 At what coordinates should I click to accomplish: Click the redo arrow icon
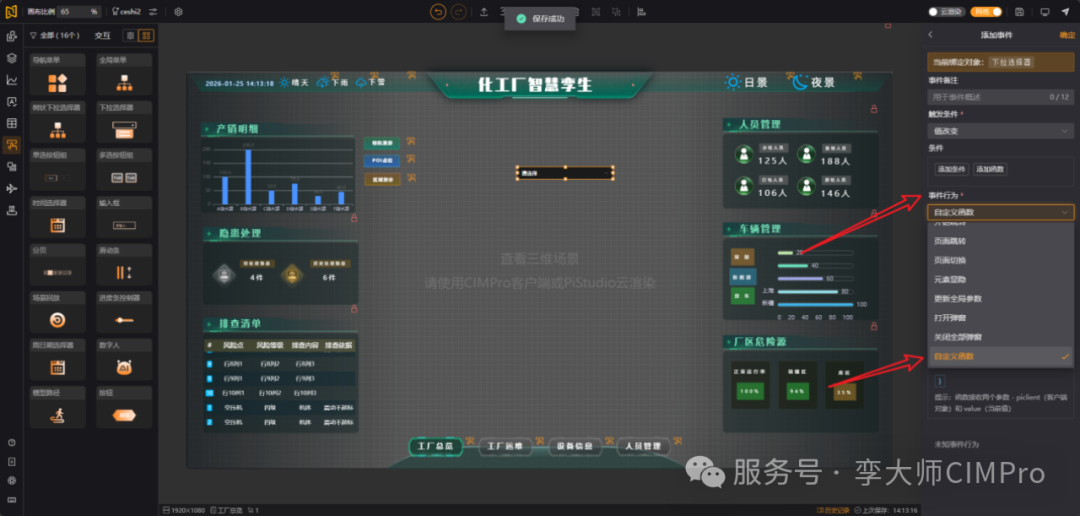pyautogui.click(x=459, y=12)
